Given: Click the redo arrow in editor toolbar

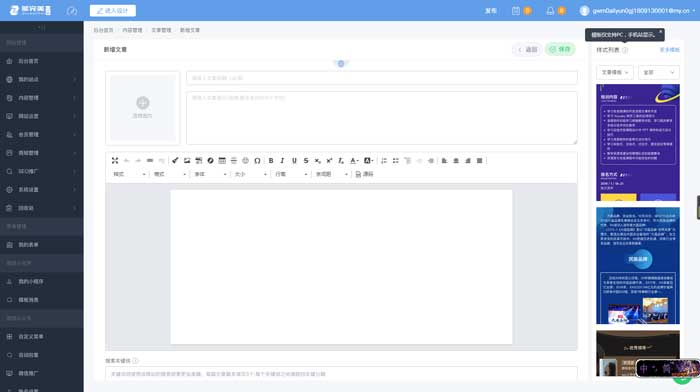Looking at the screenshot, I should tap(138, 161).
